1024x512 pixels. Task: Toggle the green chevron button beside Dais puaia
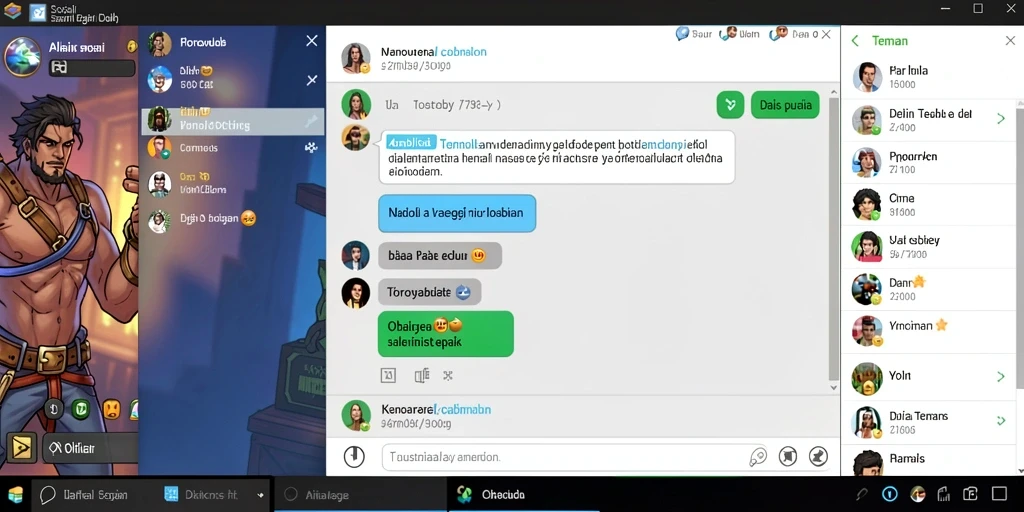(730, 104)
